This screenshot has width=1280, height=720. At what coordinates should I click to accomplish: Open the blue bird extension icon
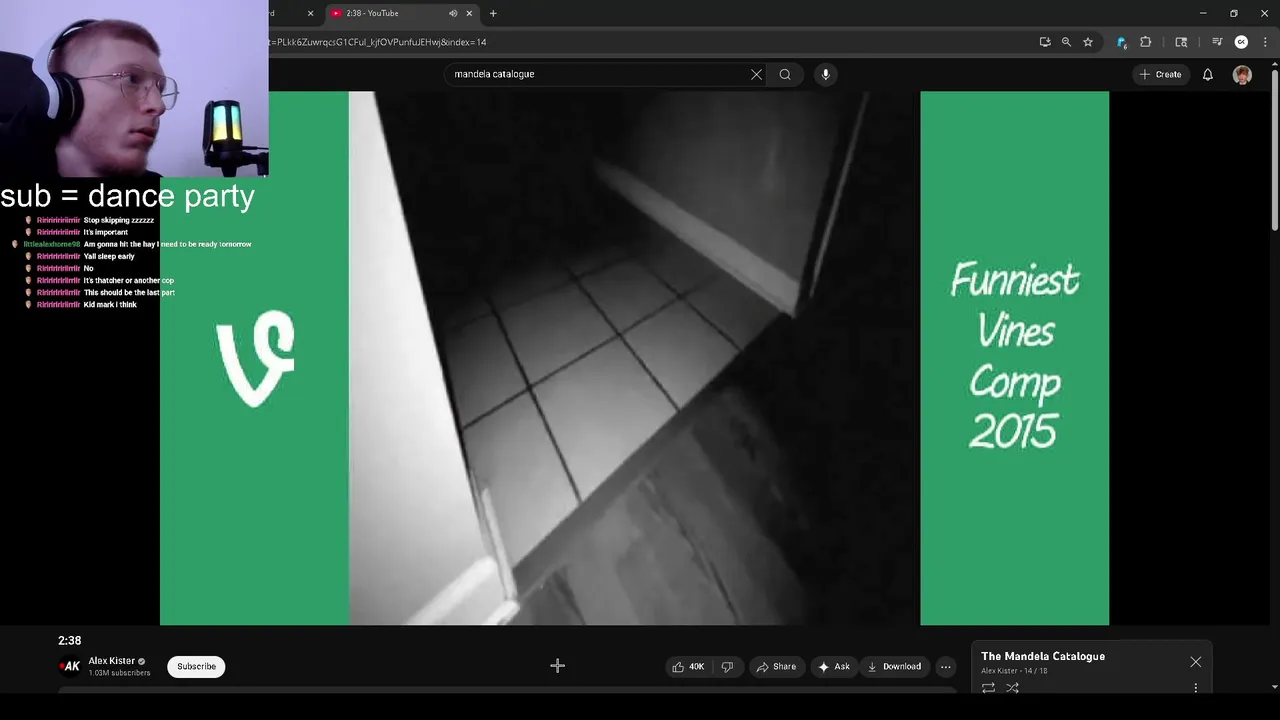[1121, 42]
